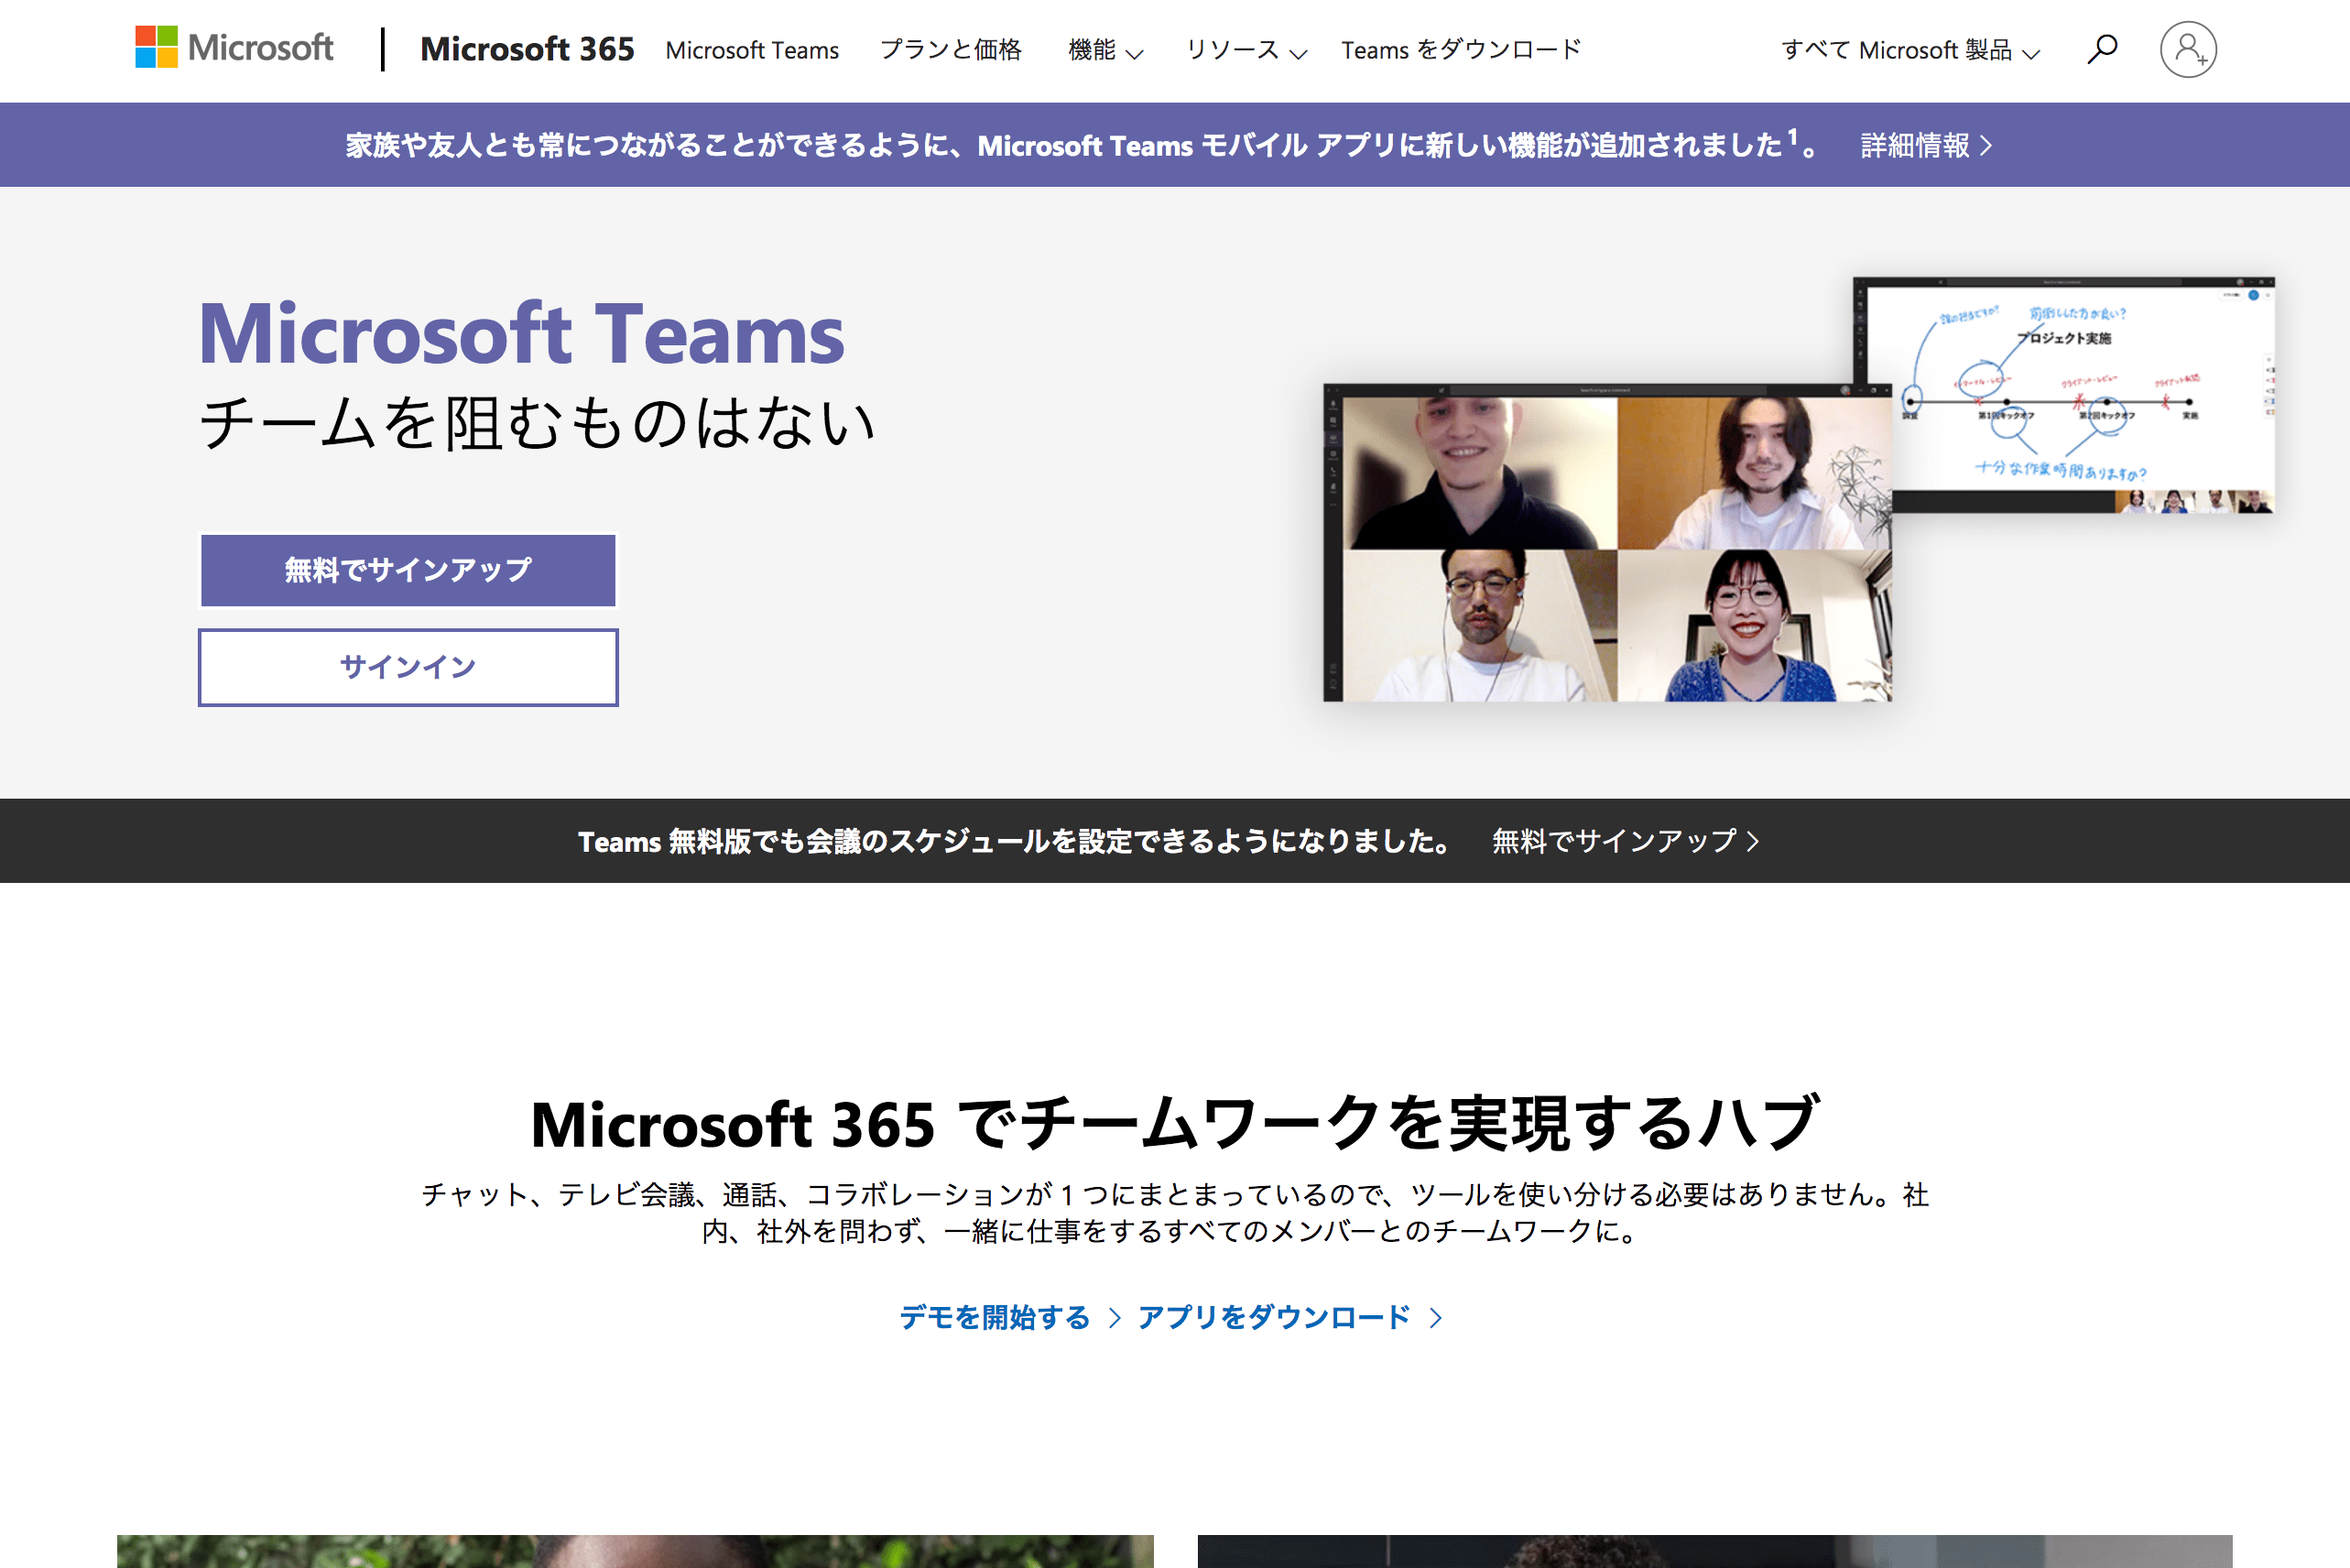Click the Microsoft logo
Image resolution: width=2350 pixels, height=1568 pixels.
234,47
